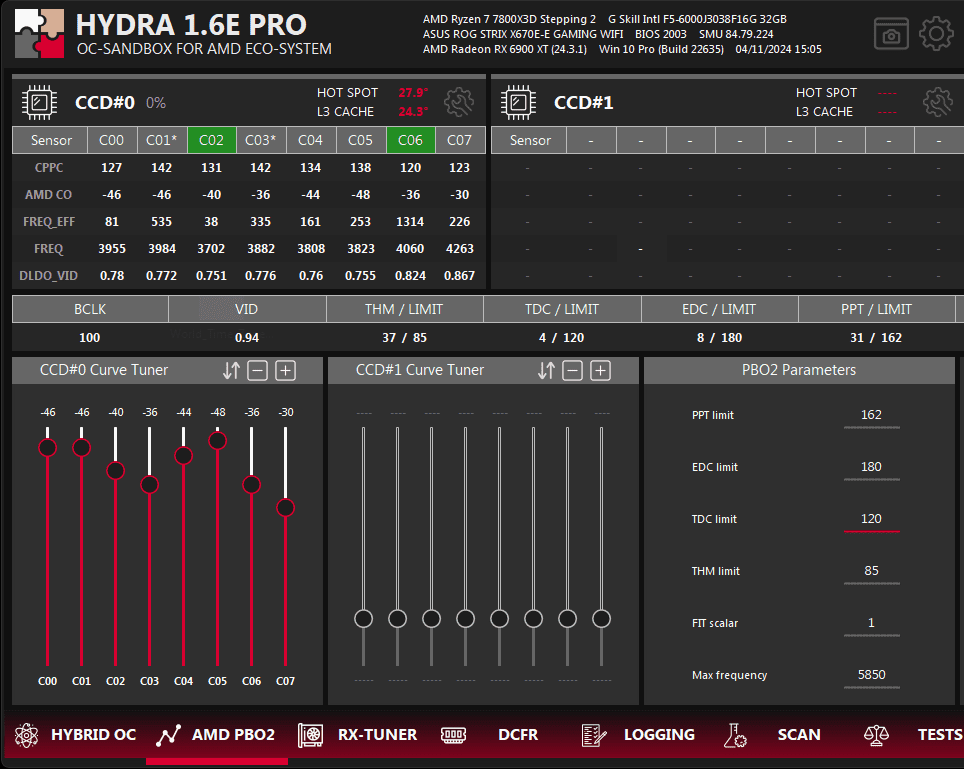Click the BCLK column header

pyautogui.click(x=90, y=309)
